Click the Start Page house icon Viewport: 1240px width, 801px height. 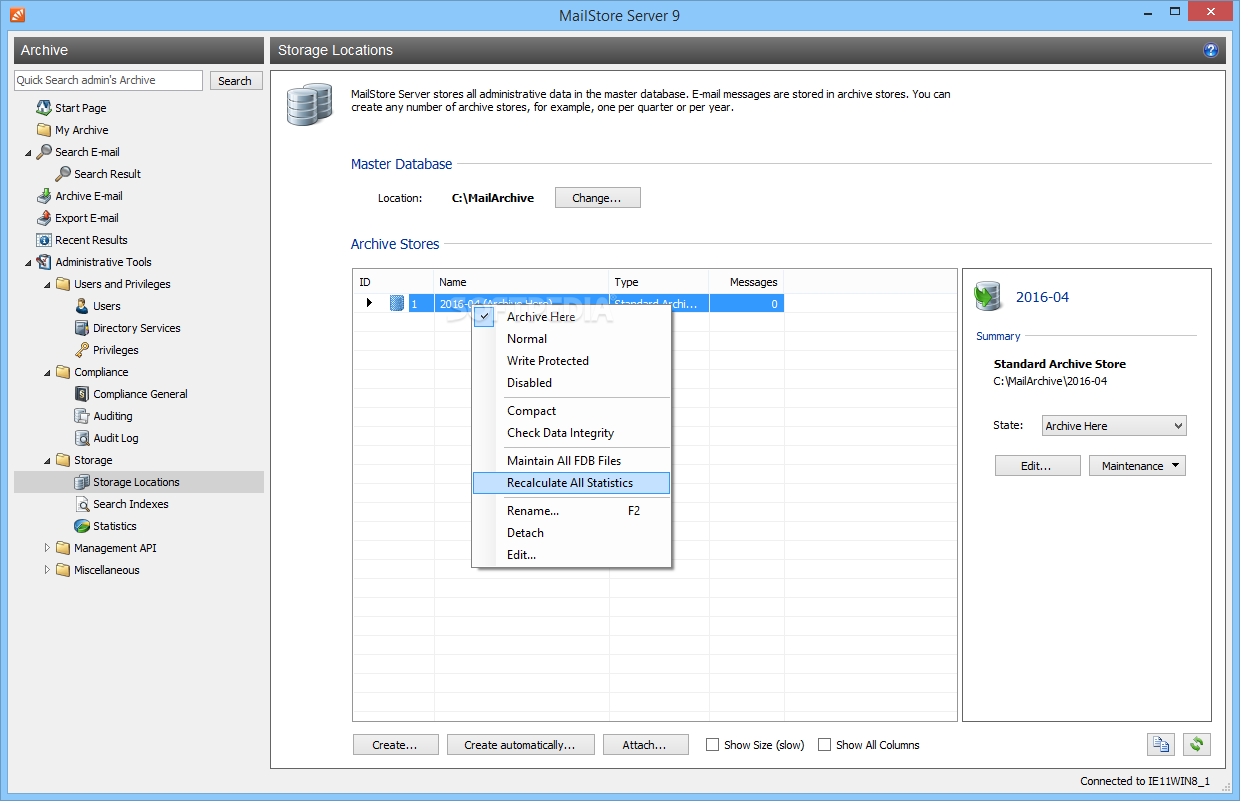[x=44, y=108]
